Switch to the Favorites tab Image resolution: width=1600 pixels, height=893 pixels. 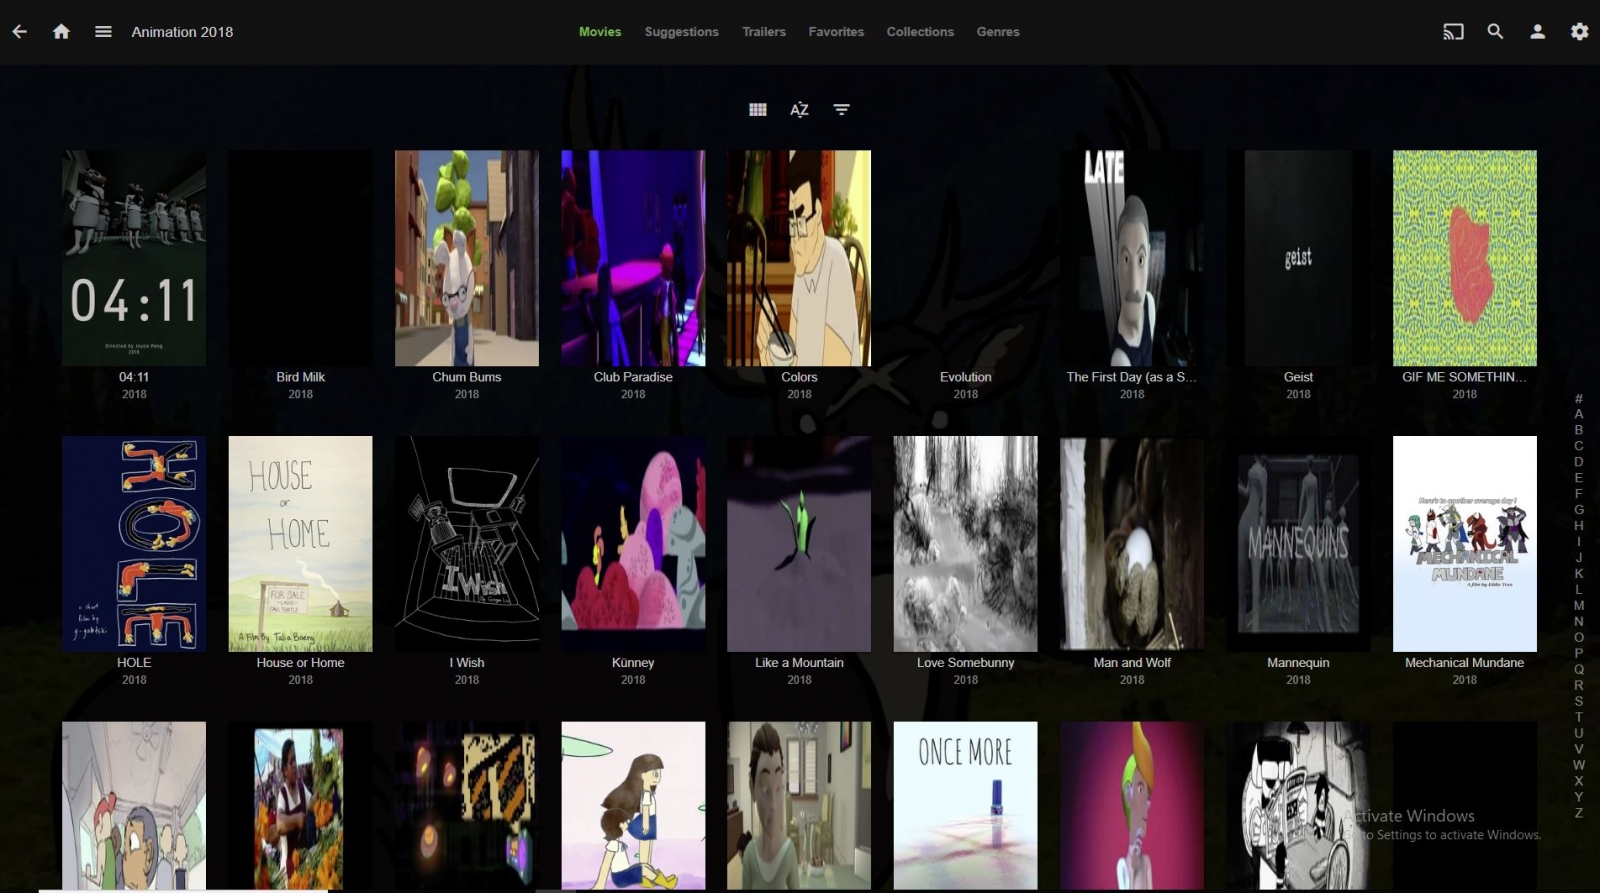[x=836, y=32]
